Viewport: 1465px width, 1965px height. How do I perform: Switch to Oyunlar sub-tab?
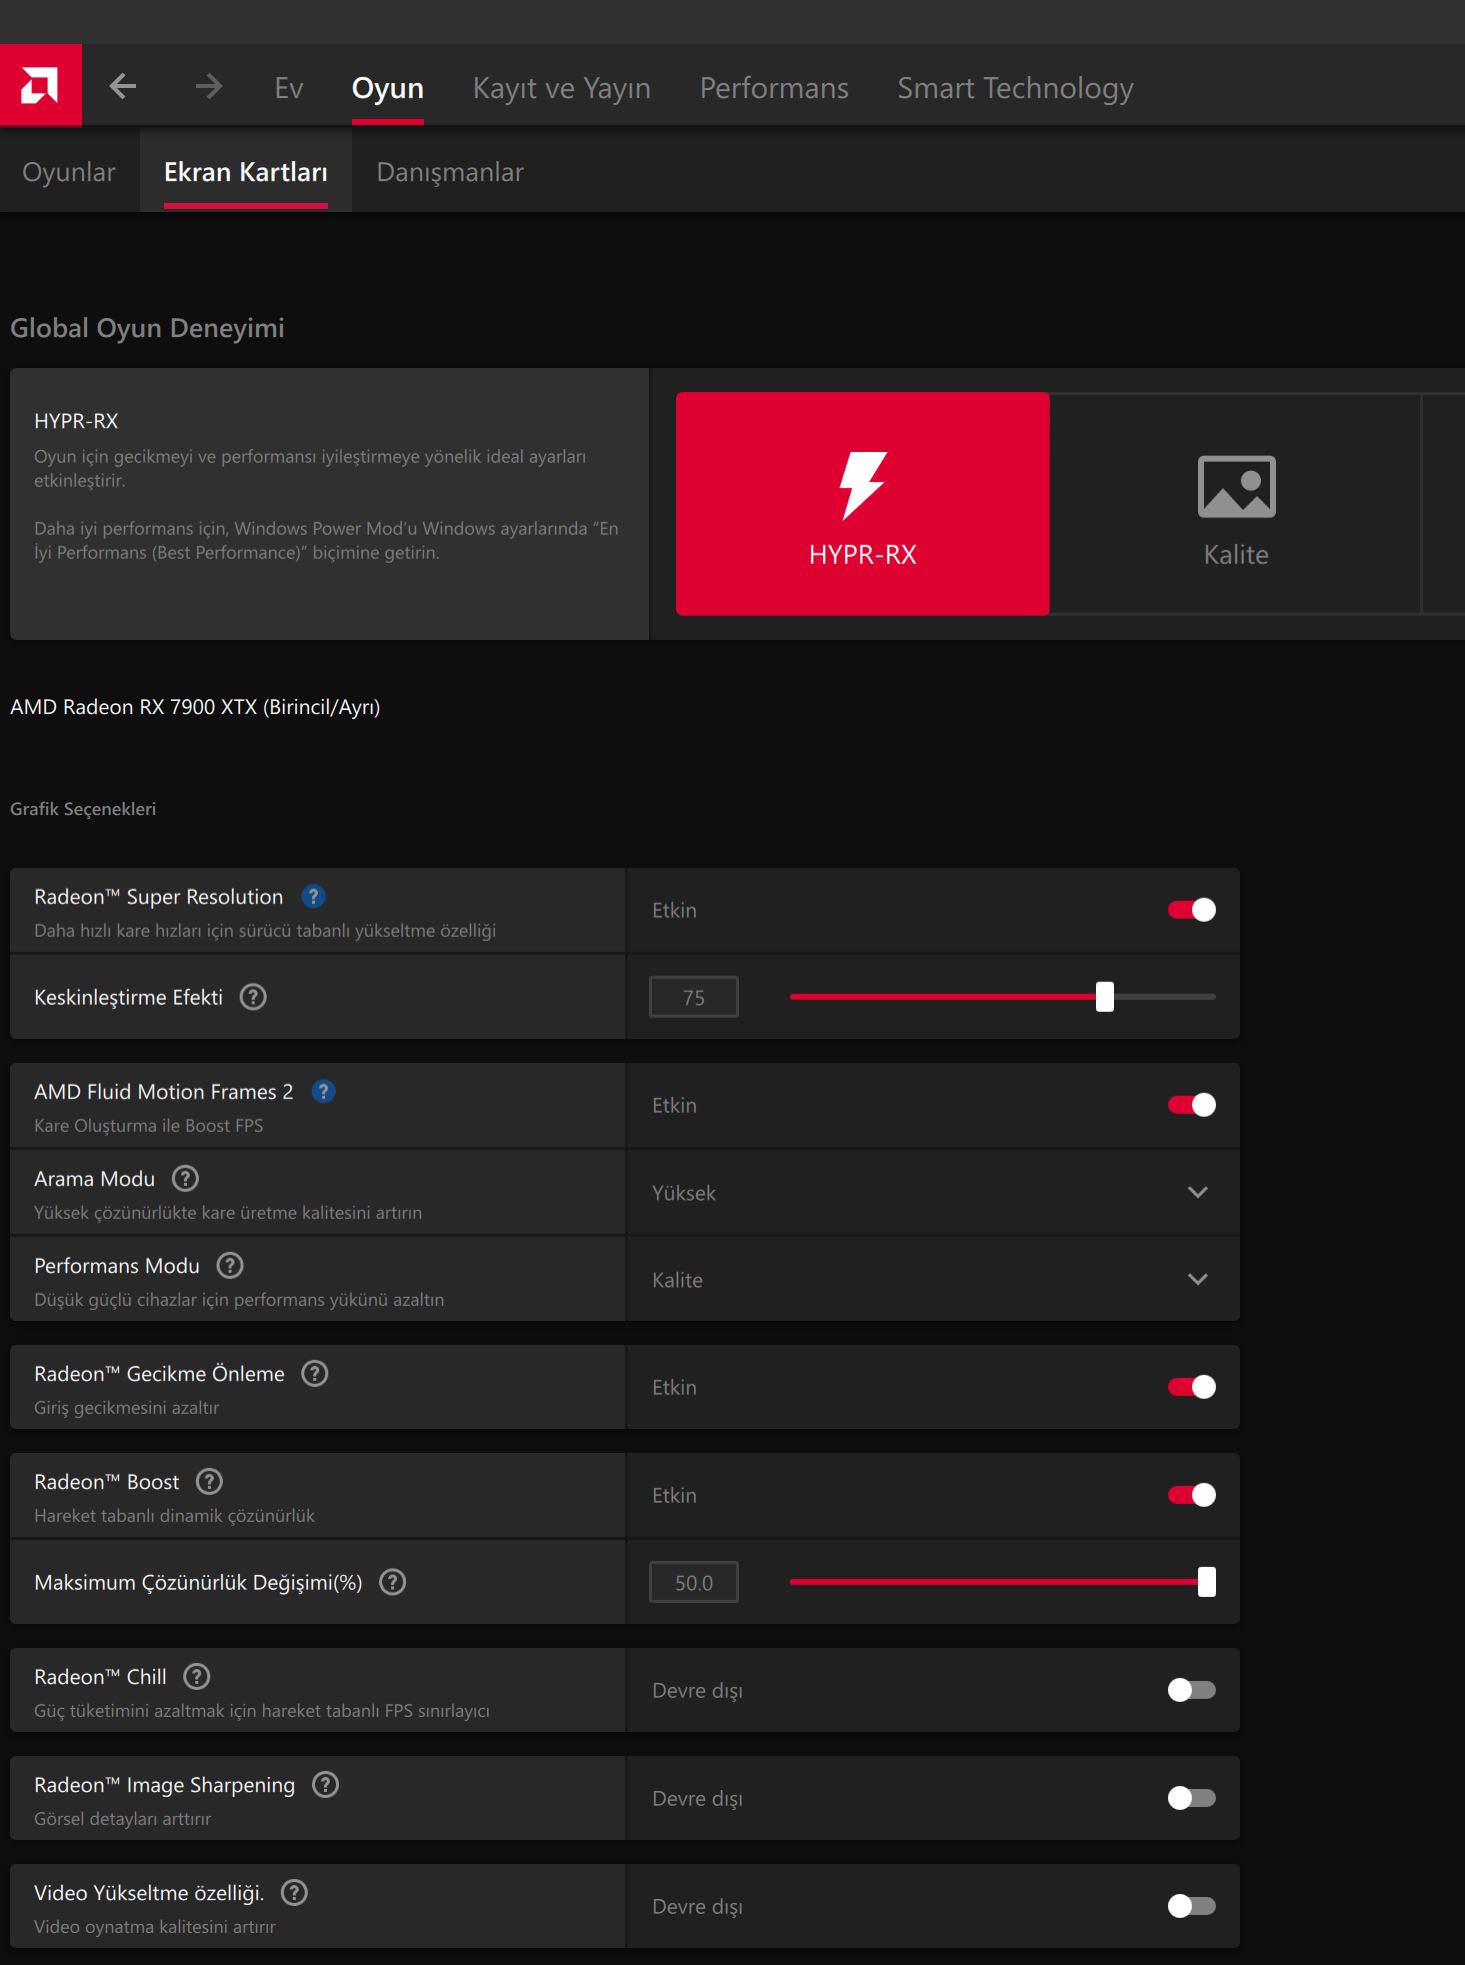69,172
